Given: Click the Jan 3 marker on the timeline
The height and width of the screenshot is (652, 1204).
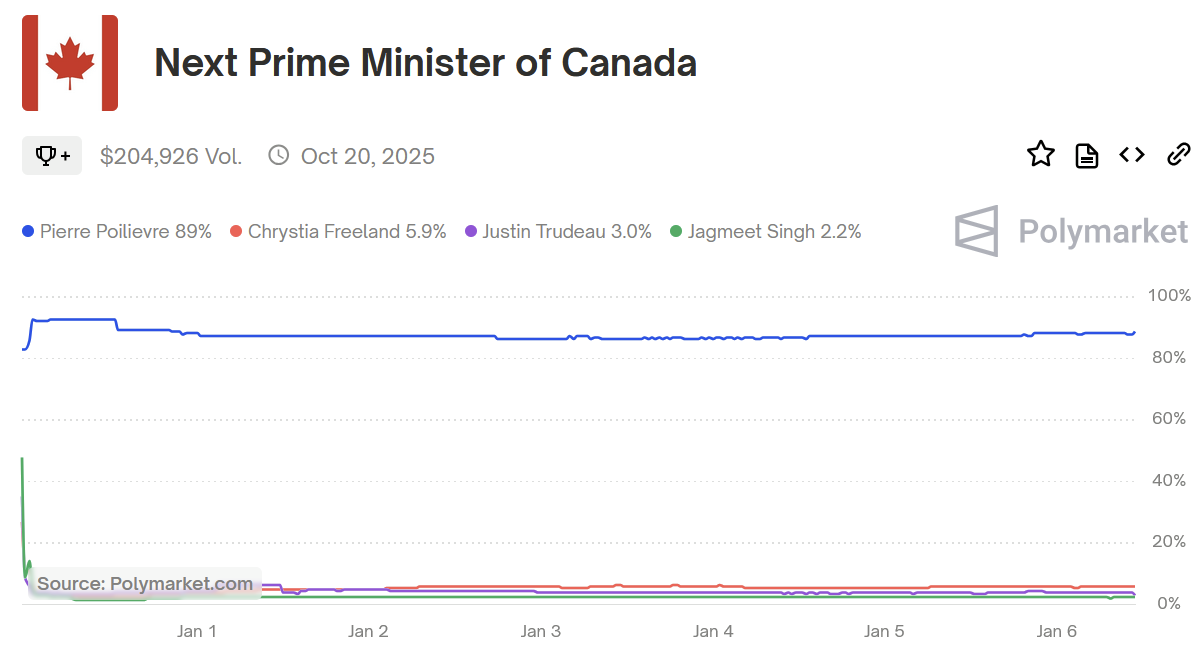Looking at the screenshot, I should click(541, 631).
